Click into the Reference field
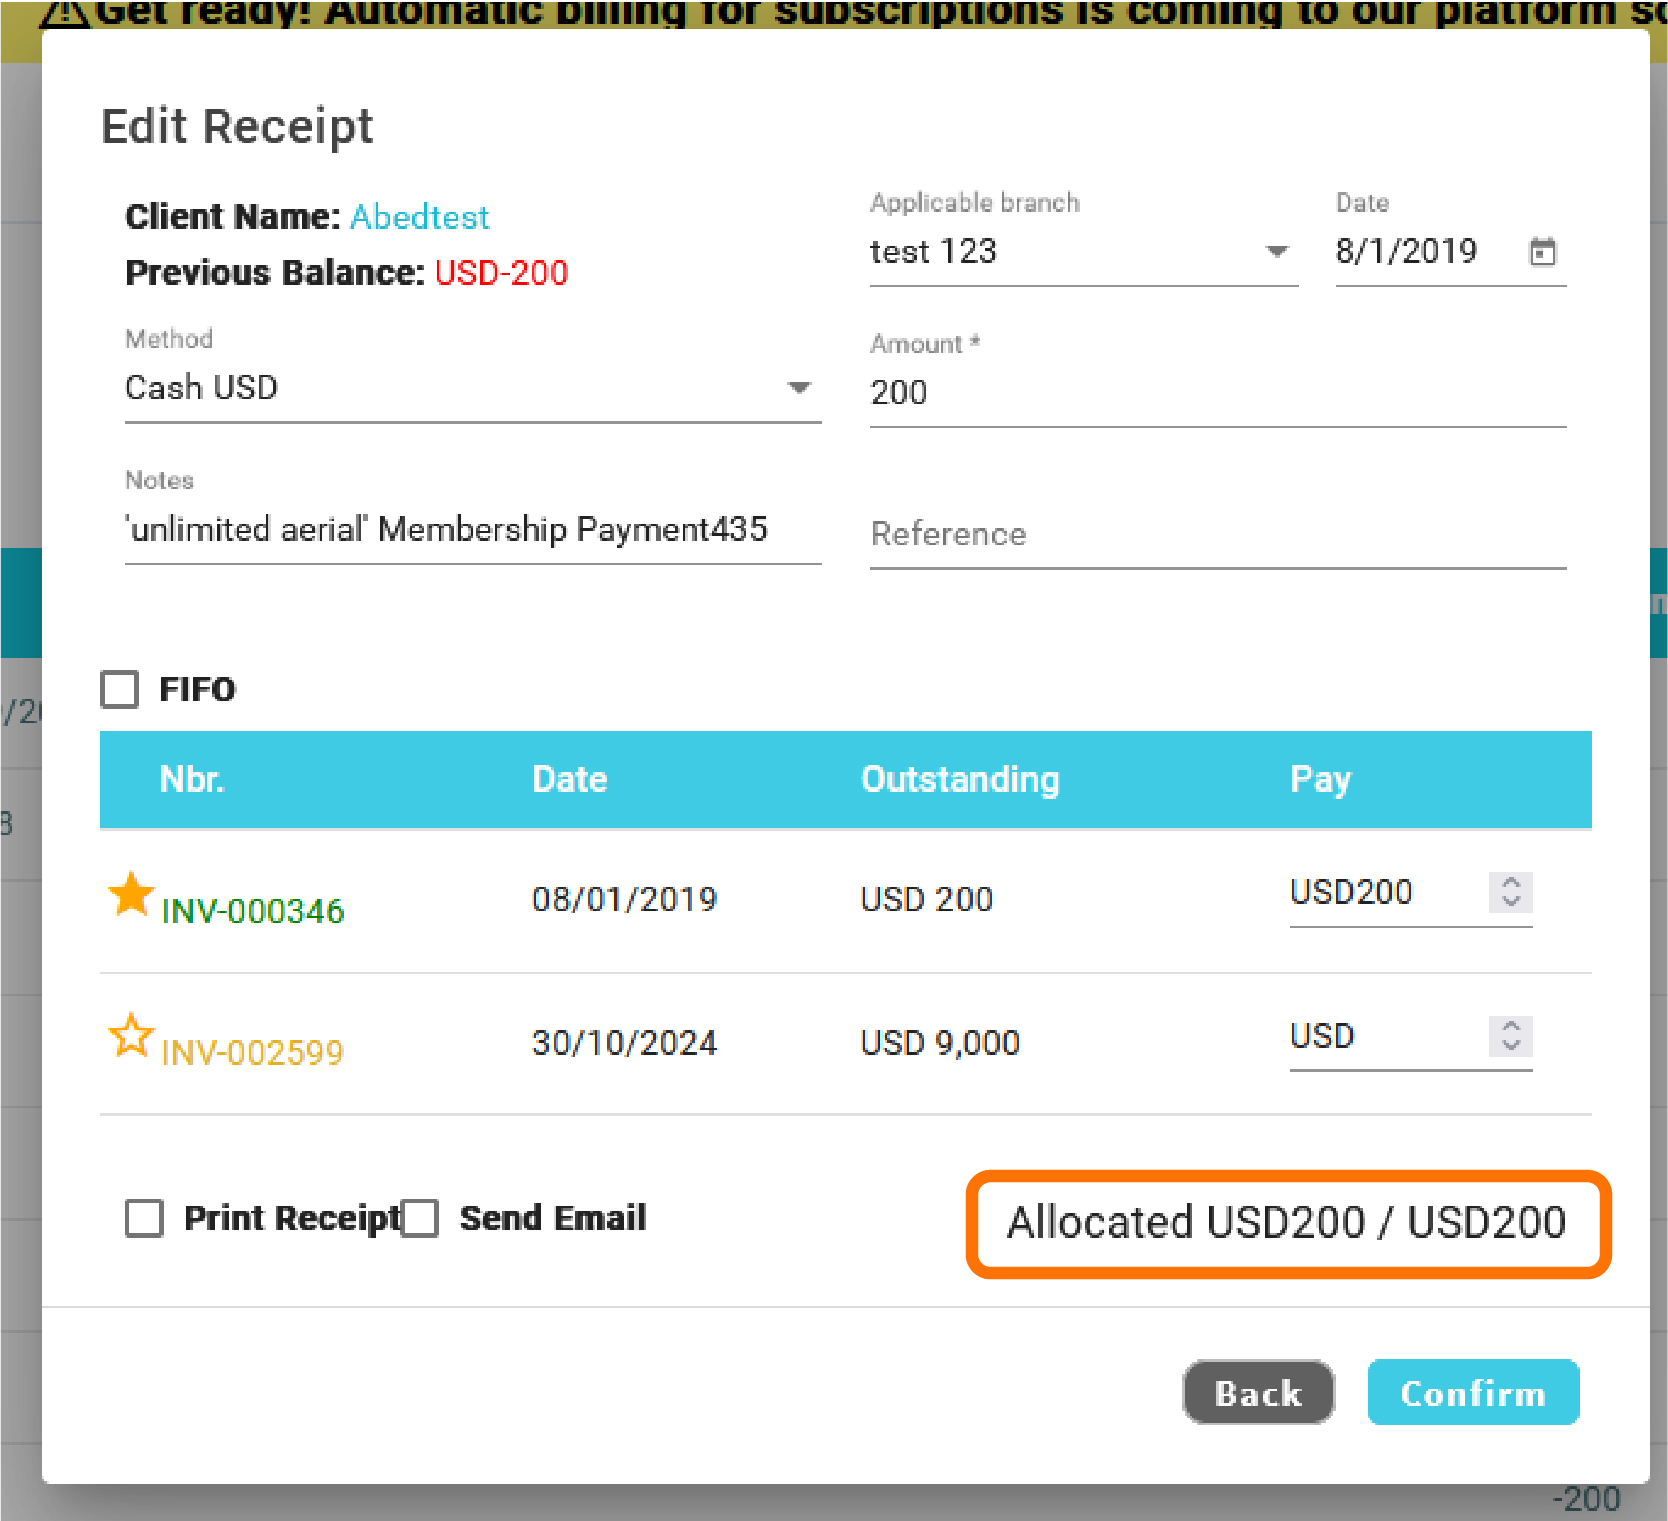The width and height of the screenshot is (1668, 1521). (1217, 534)
